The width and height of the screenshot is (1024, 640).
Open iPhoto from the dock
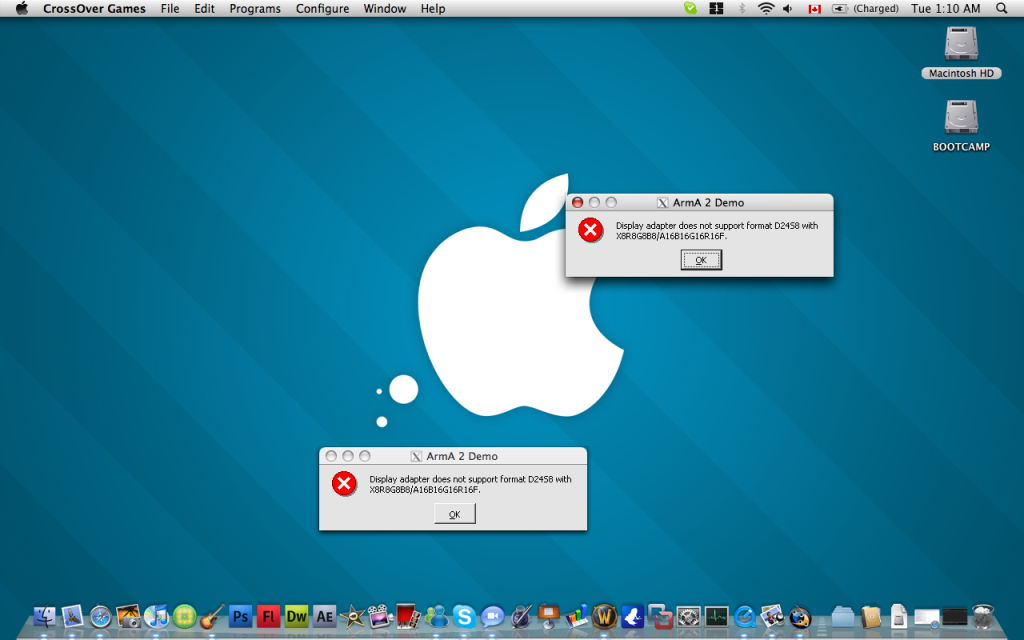tap(129, 616)
